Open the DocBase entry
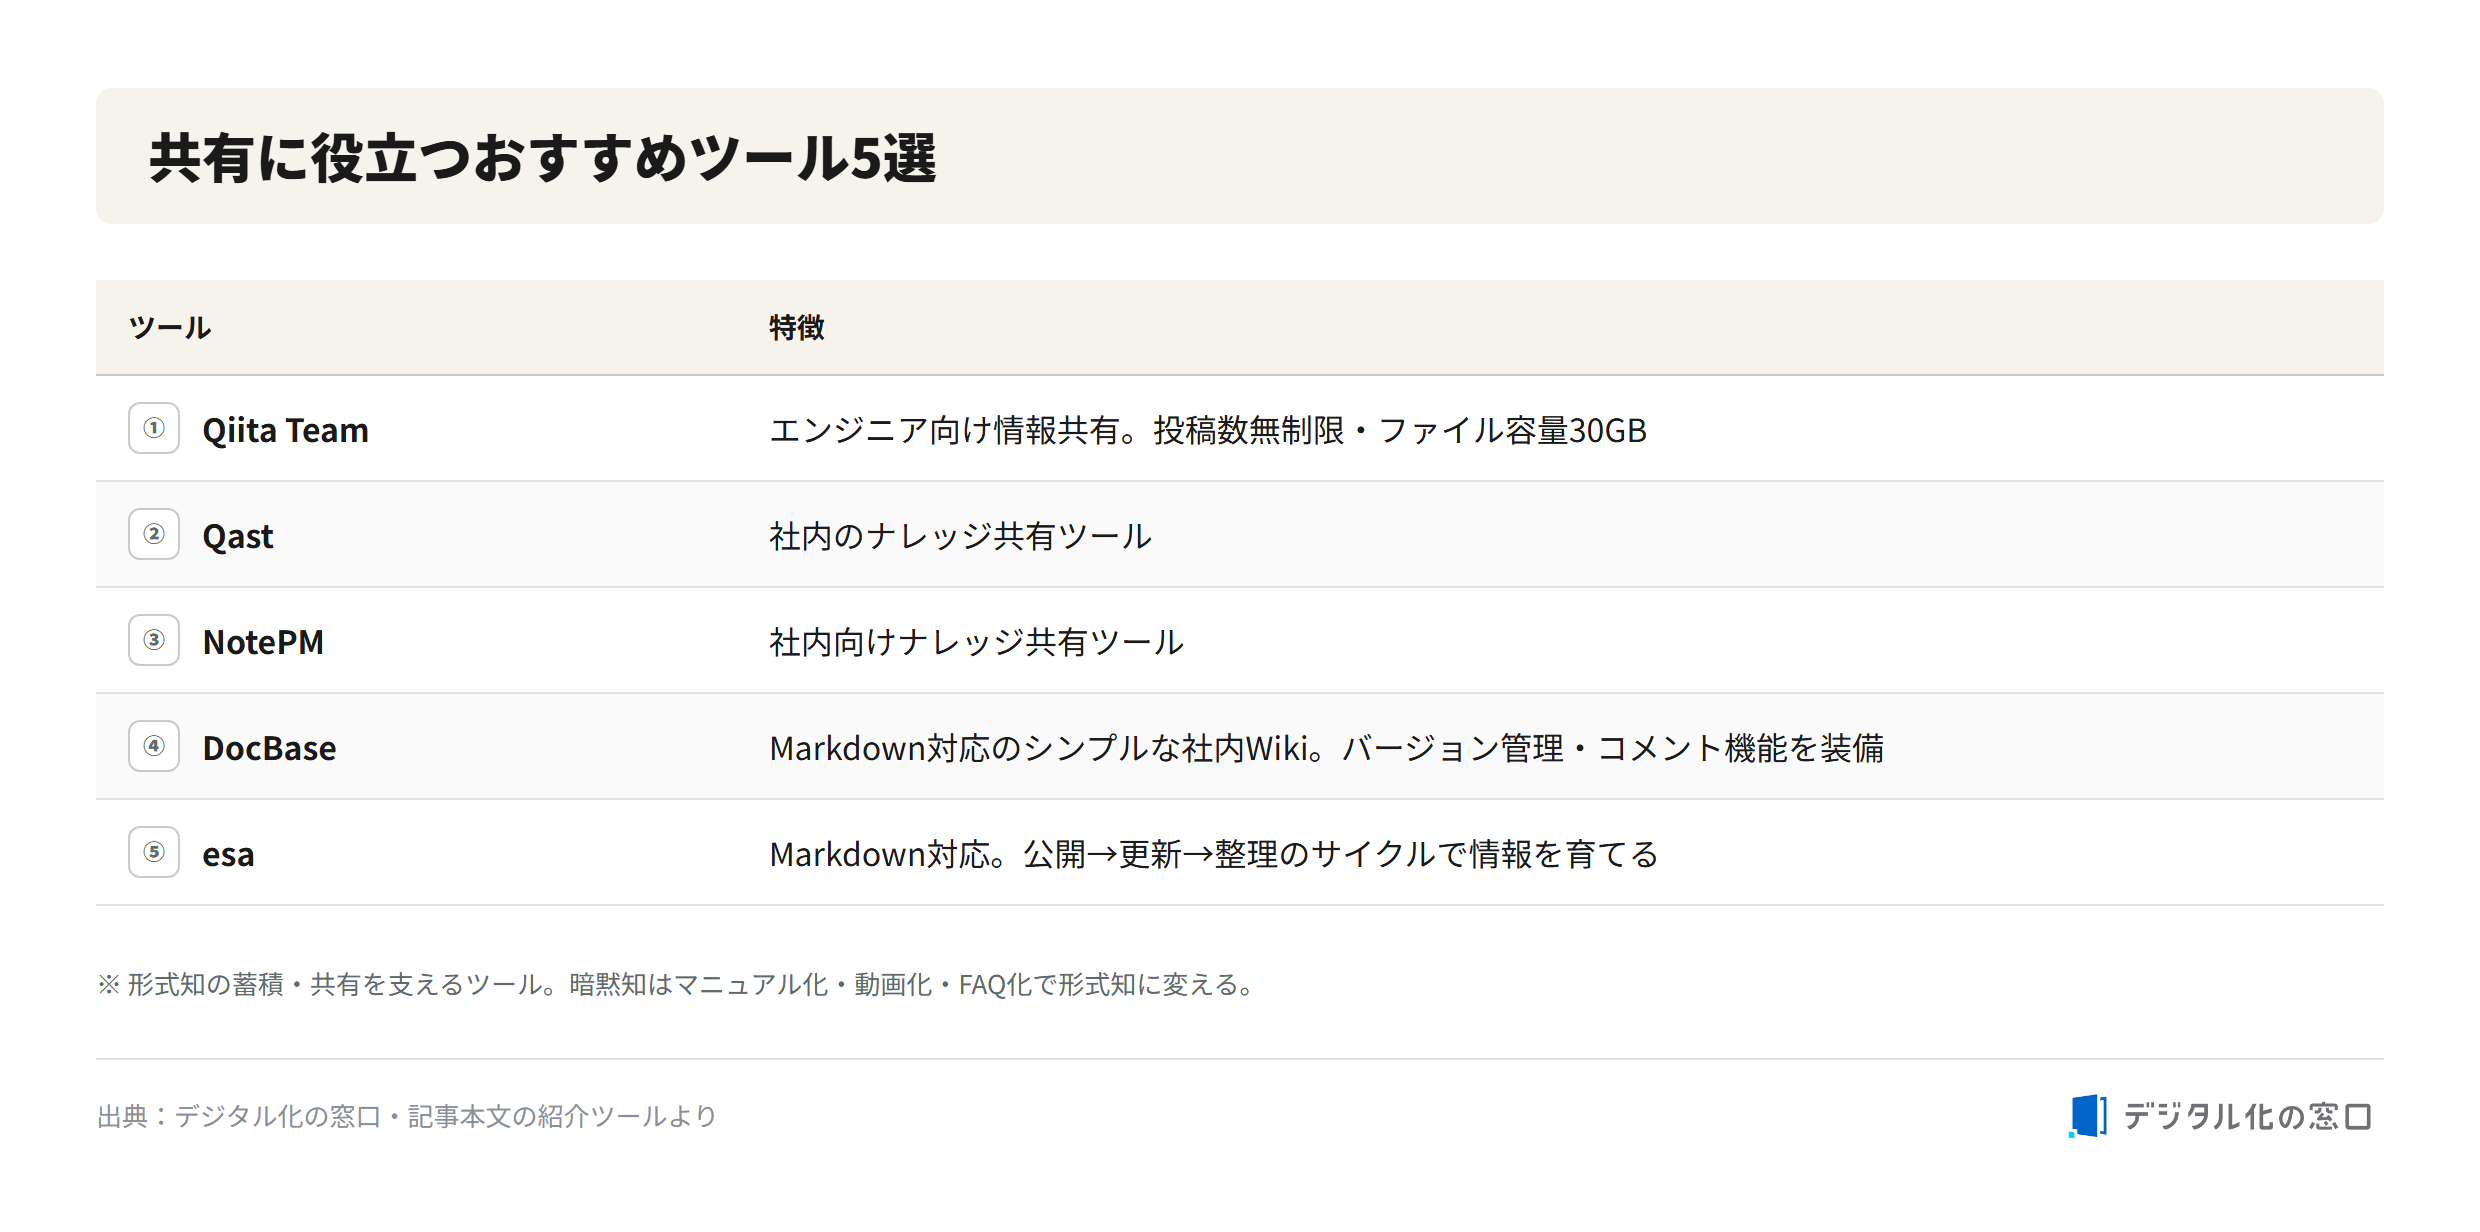This screenshot has height=1232, width=2480. 269,748
